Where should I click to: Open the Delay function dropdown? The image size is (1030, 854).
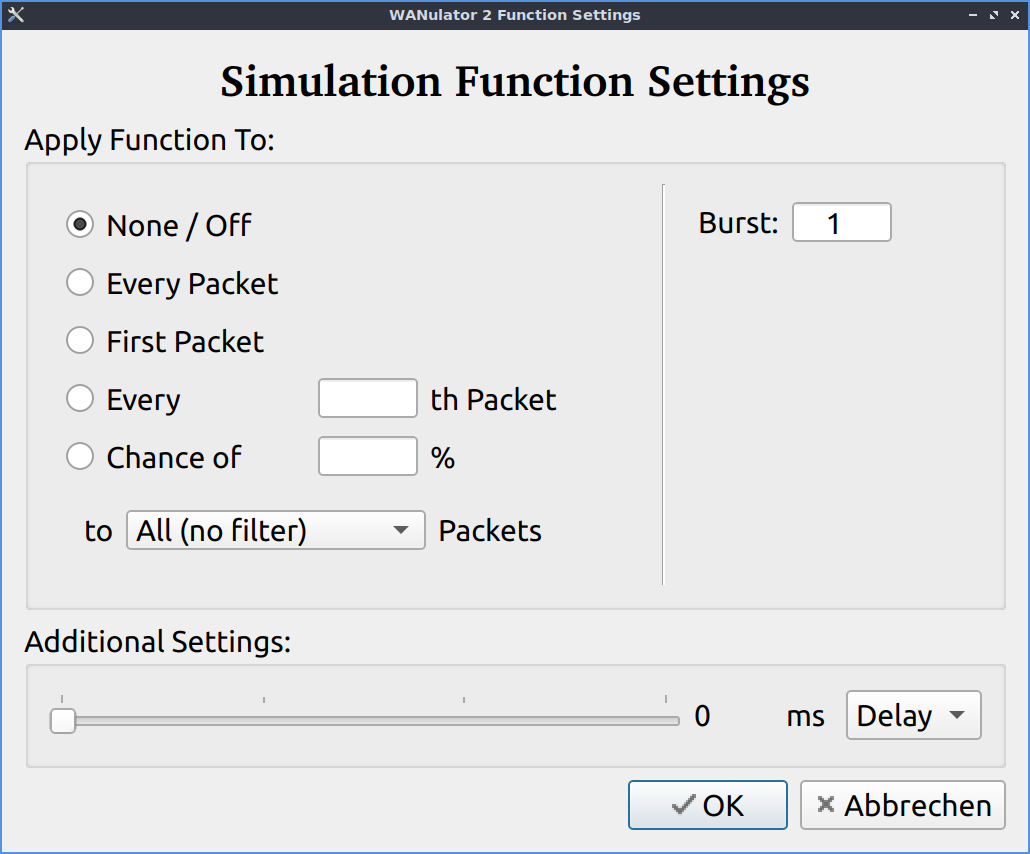click(913, 715)
